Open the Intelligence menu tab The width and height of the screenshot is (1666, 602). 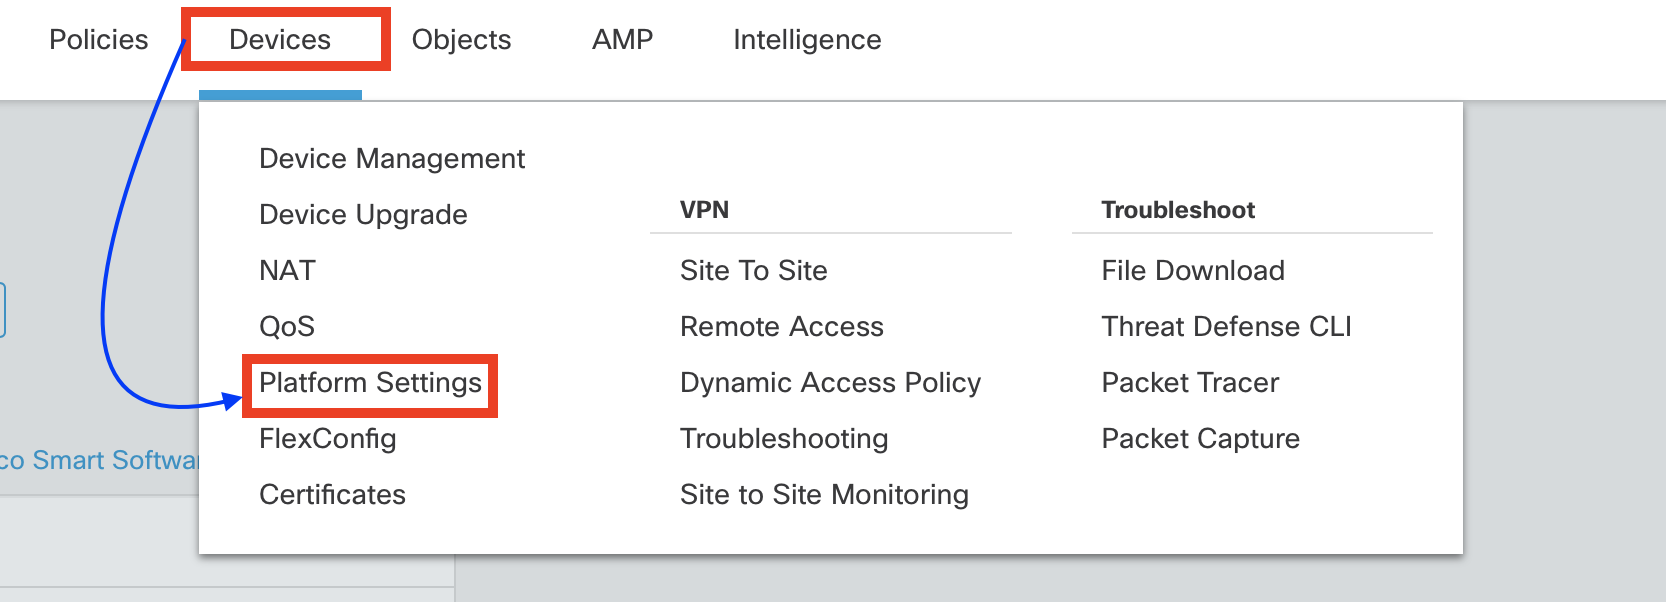click(x=807, y=40)
